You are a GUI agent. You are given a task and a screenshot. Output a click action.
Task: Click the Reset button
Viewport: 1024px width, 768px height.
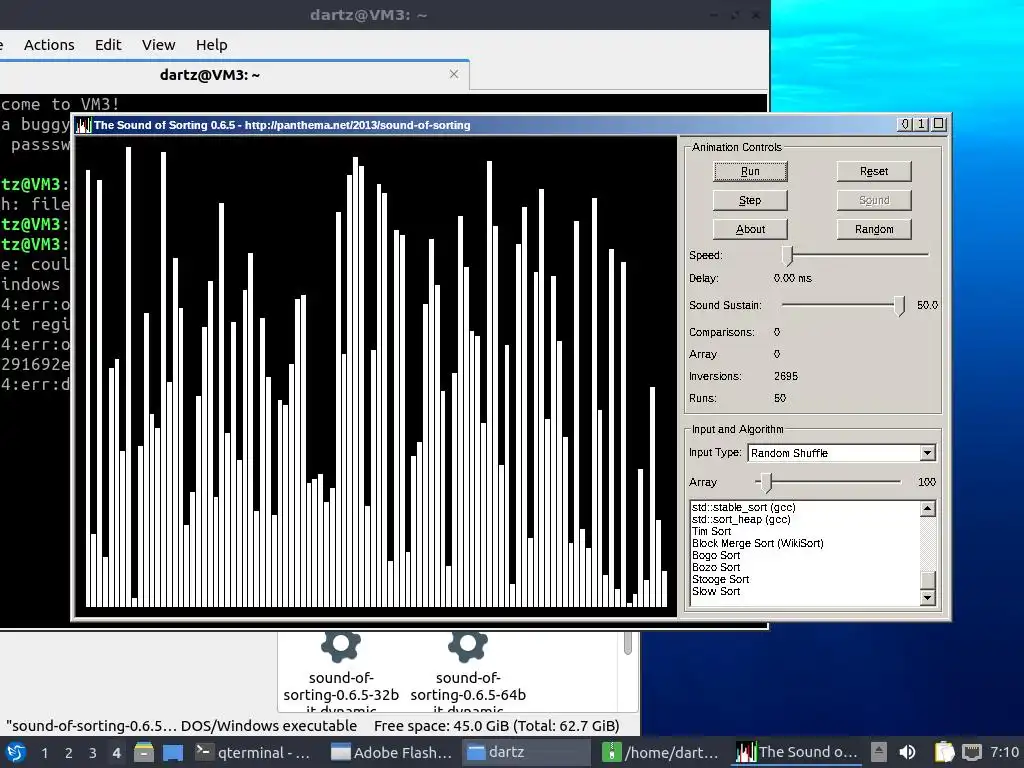click(x=874, y=171)
